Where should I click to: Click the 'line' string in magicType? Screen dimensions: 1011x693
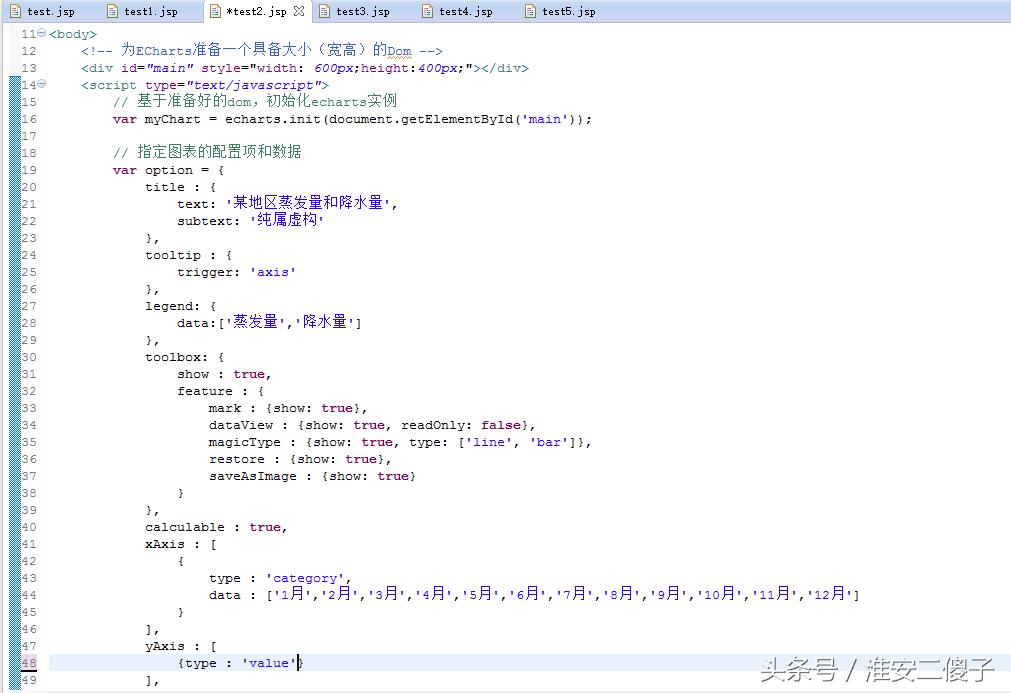[489, 442]
